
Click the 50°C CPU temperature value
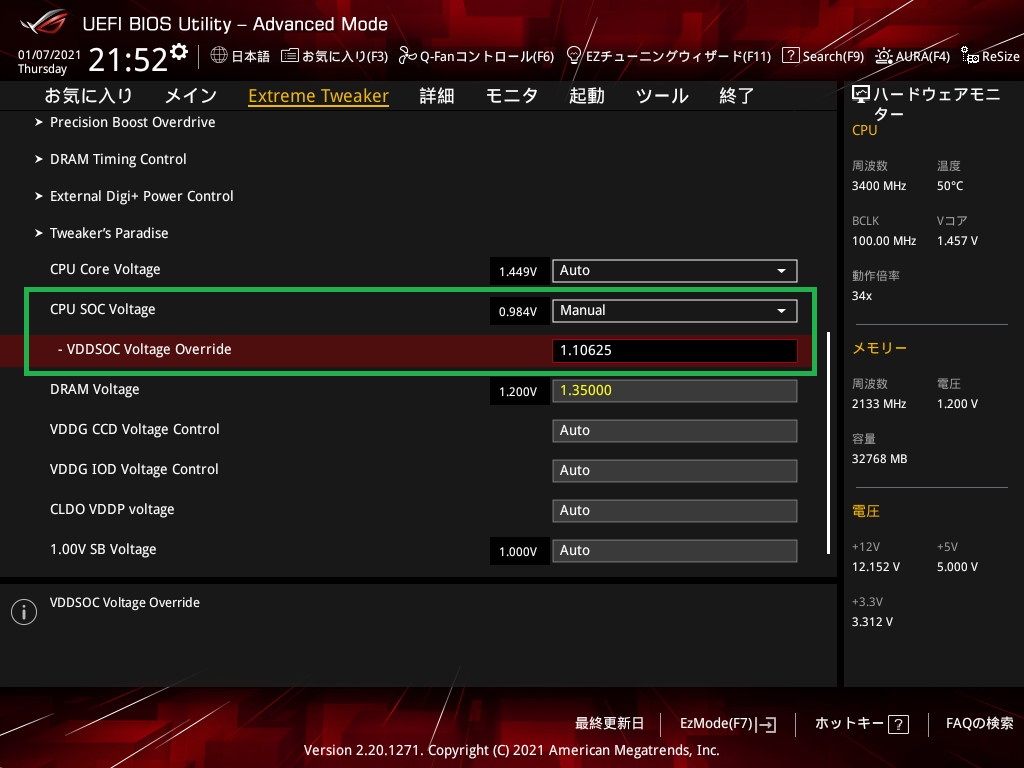click(x=950, y=186)
